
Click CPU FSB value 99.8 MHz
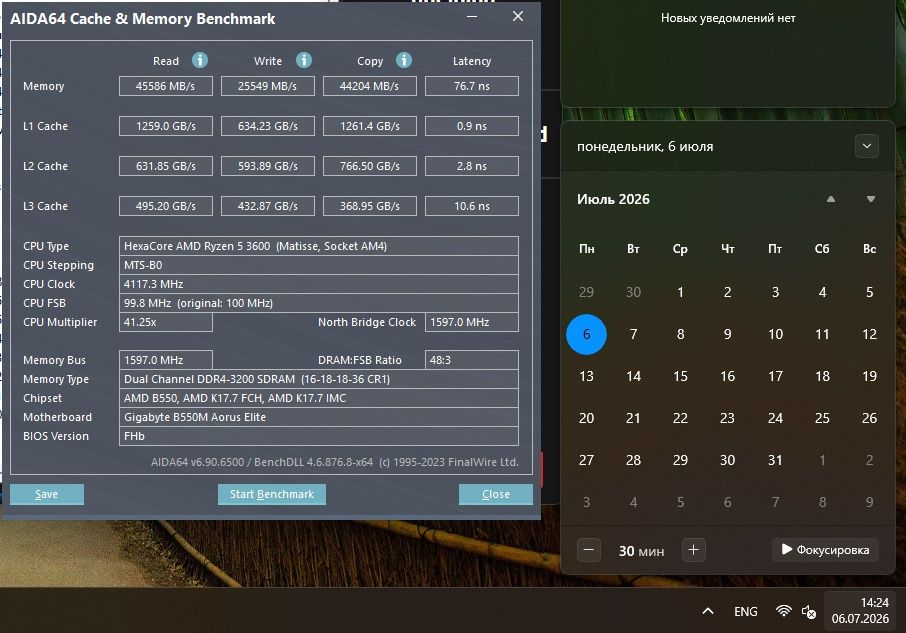point(318,303)
